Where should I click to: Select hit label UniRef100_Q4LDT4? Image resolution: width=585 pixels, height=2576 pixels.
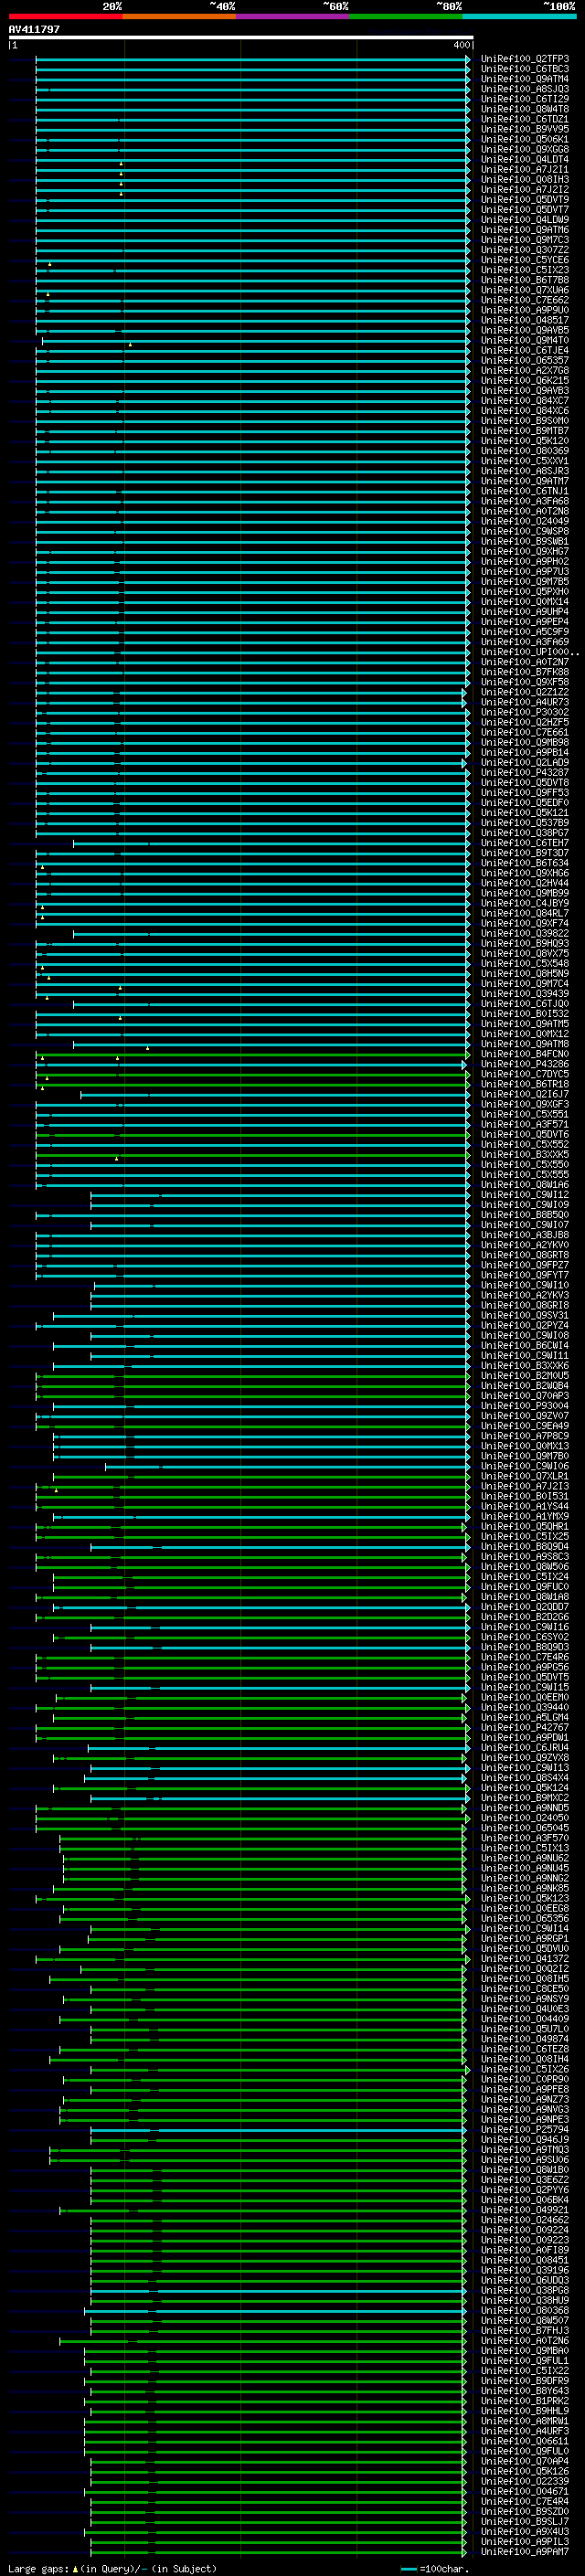click(525, 159)
